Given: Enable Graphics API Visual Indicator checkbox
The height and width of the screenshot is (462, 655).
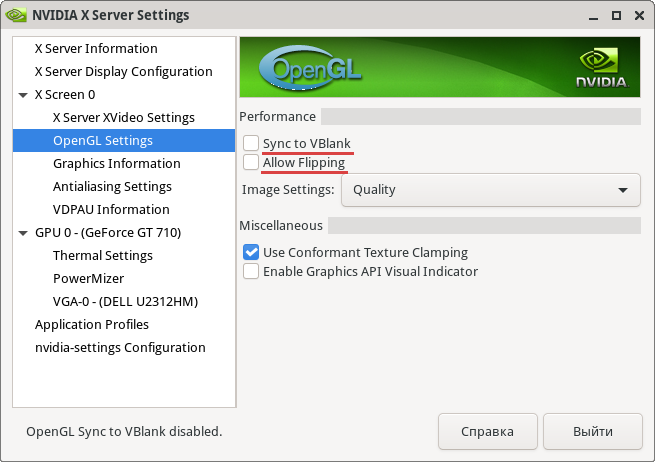Looking at the screenshot, I should click(x=251, y=271).
